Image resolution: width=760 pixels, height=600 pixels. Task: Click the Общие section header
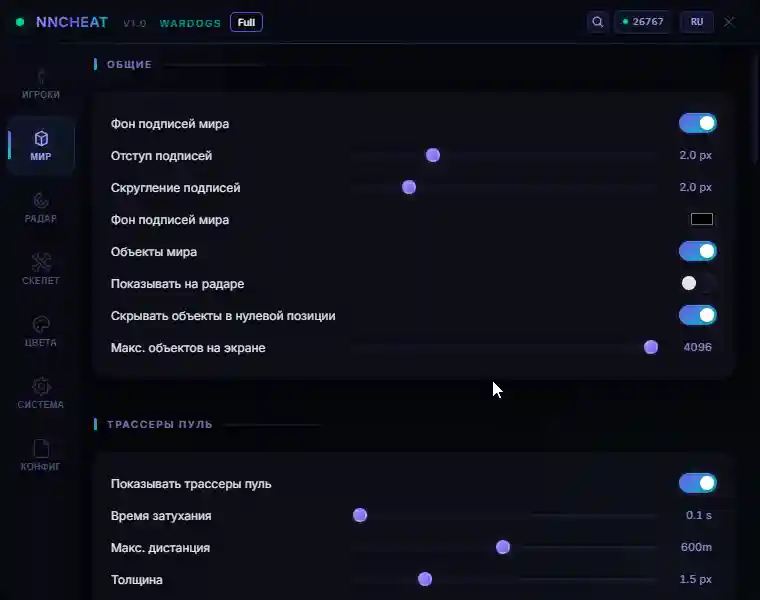pyautogui.click(x=129, y=64)
